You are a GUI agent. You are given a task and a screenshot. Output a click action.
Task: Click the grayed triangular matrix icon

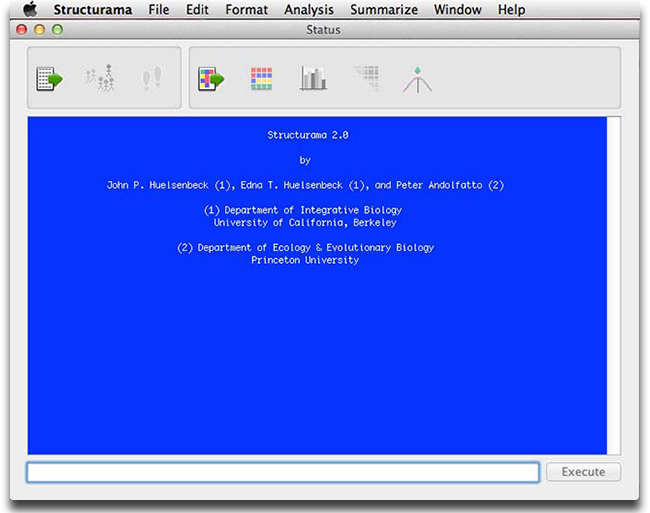pos(365,78)
